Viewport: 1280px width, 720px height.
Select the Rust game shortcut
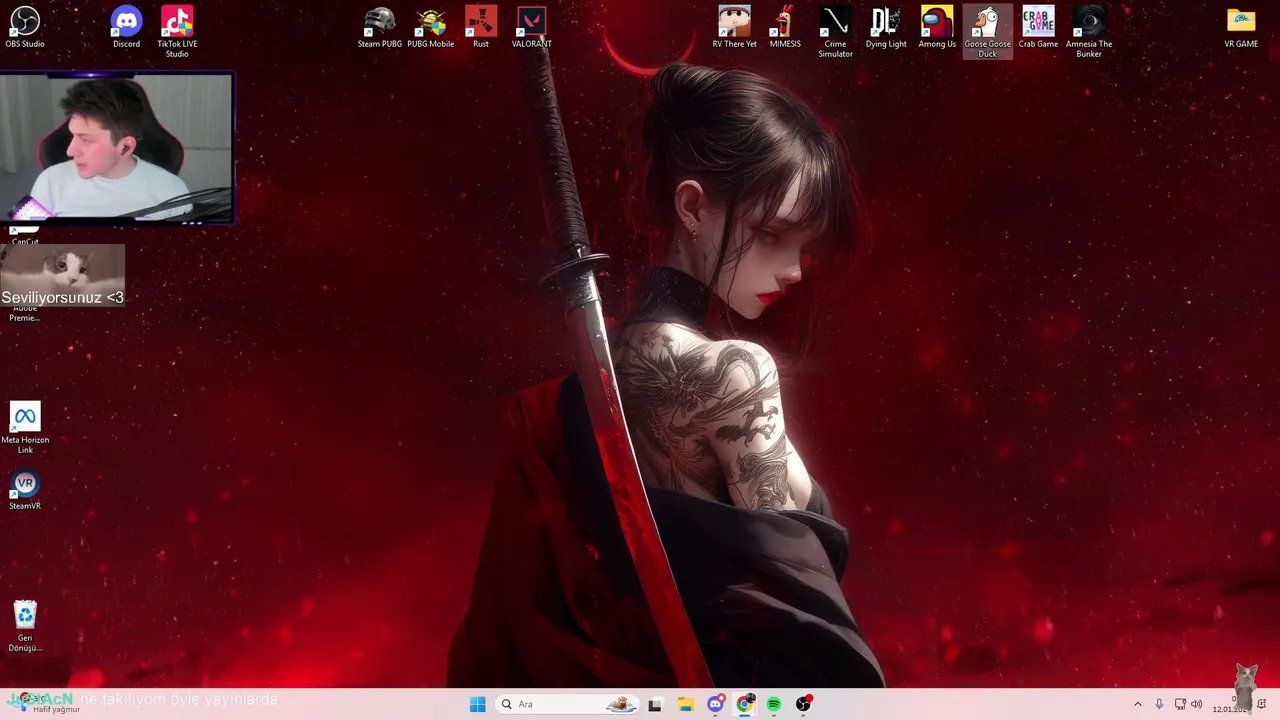point(481,27)
